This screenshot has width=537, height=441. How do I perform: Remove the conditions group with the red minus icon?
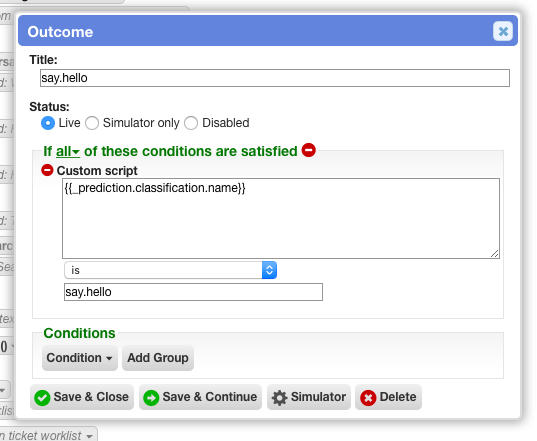coord(309,150)
